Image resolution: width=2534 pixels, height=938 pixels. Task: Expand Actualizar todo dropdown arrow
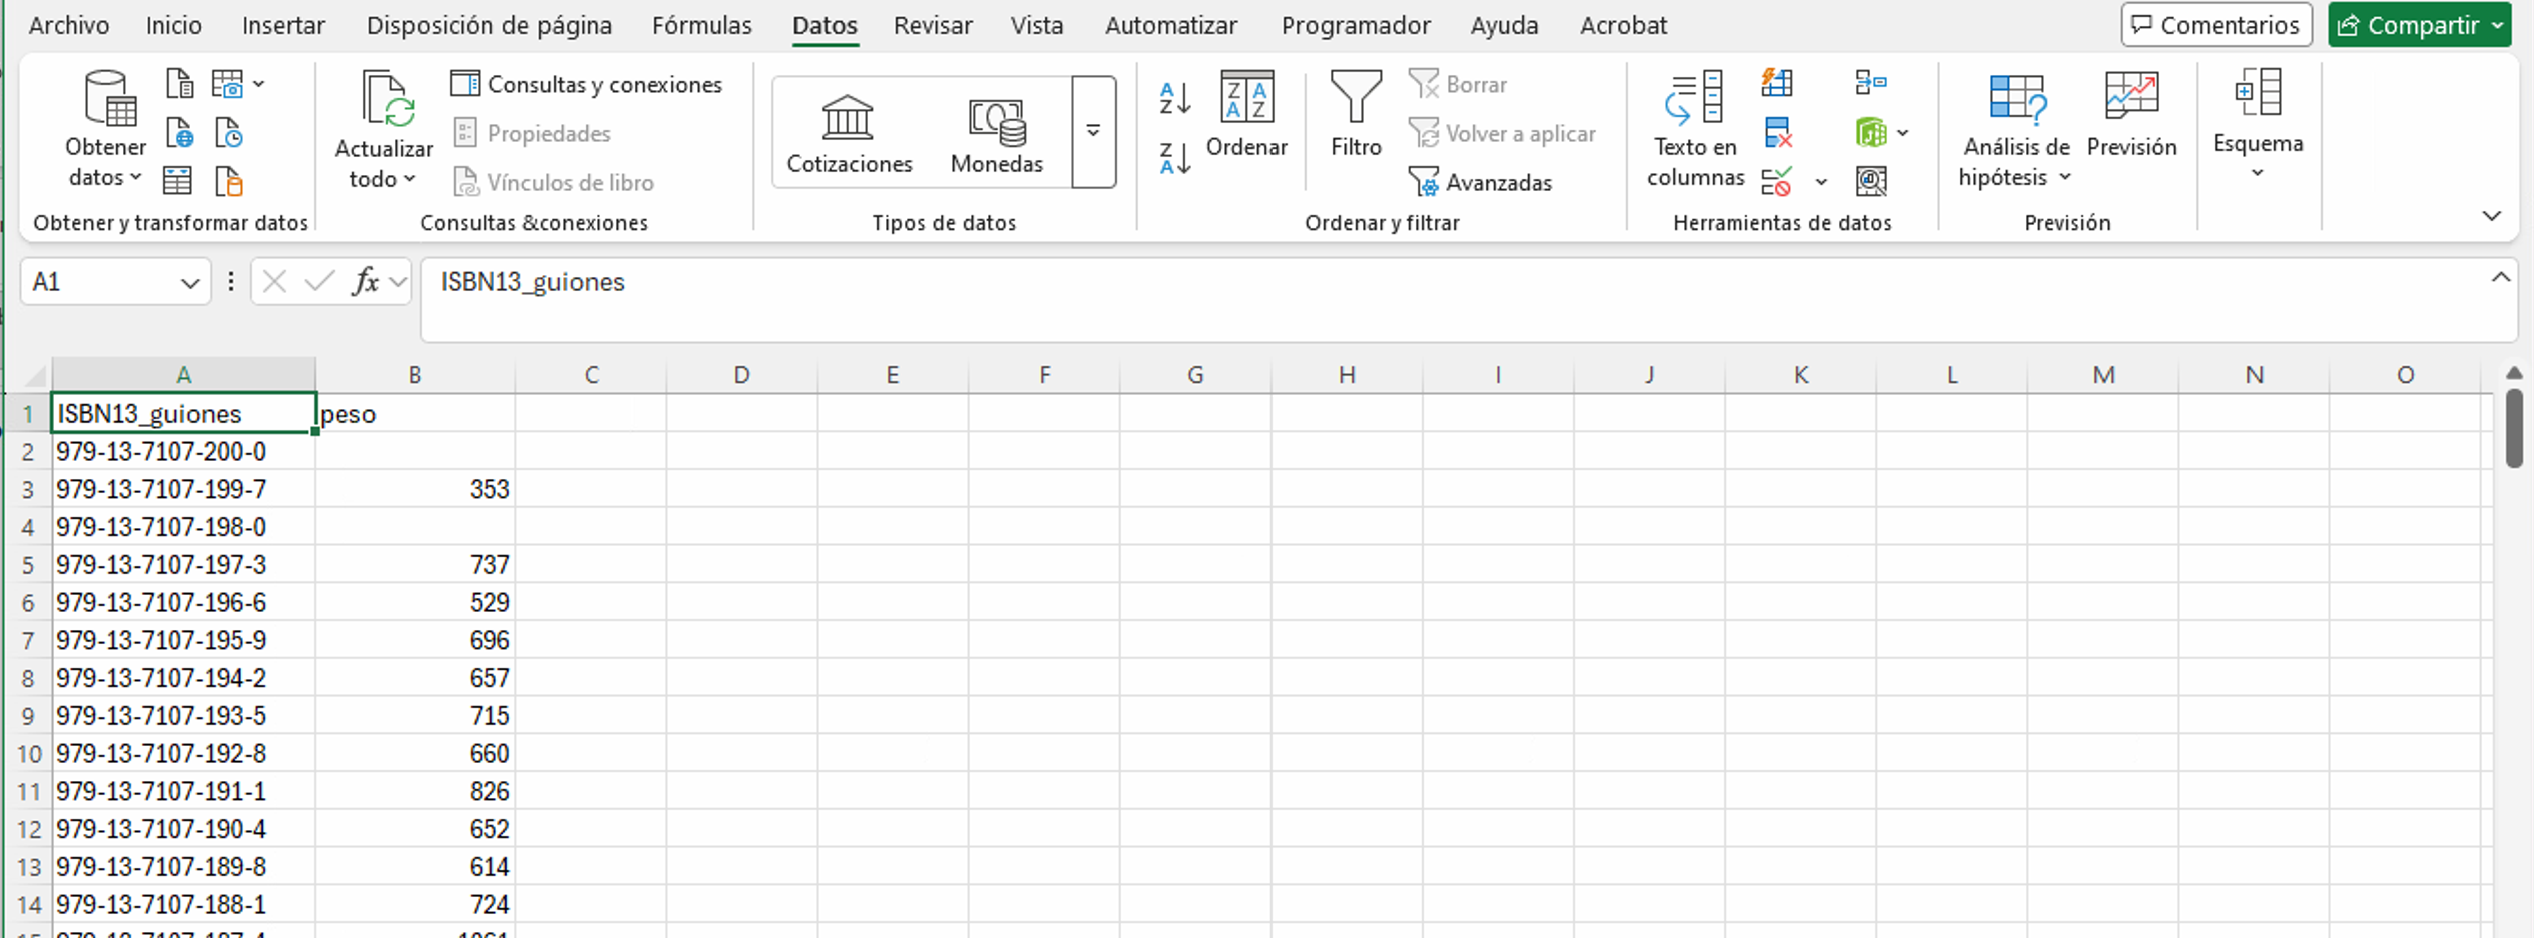(410, 179)
